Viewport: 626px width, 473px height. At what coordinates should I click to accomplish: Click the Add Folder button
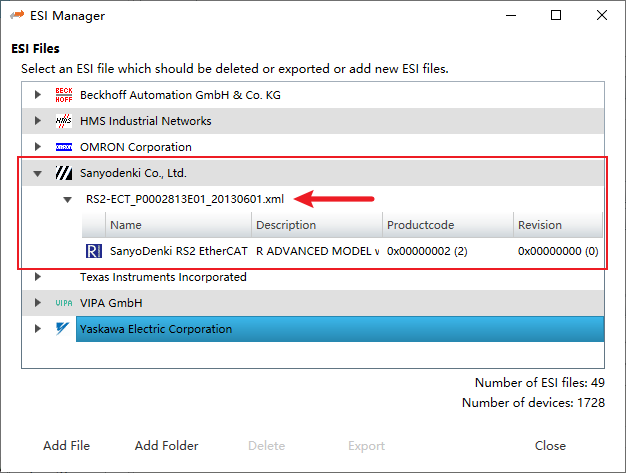click(166, 446)
